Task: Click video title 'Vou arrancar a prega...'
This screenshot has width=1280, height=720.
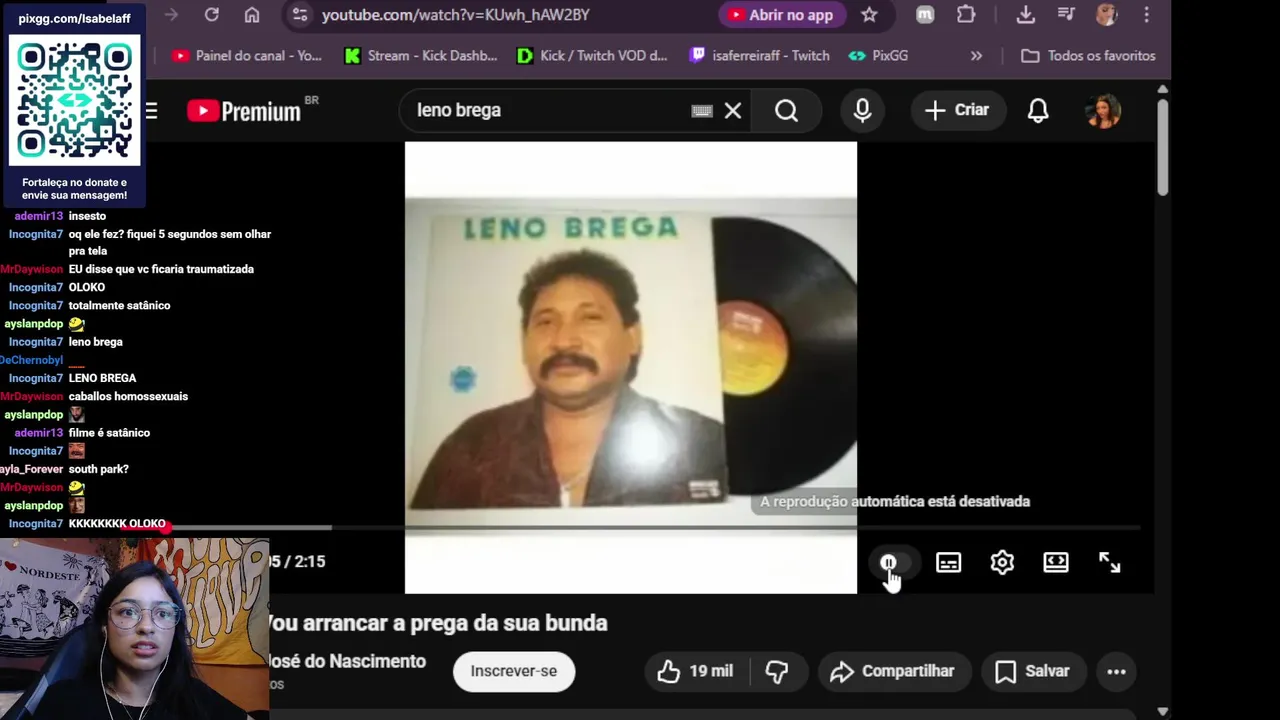Action: (437, 623)
